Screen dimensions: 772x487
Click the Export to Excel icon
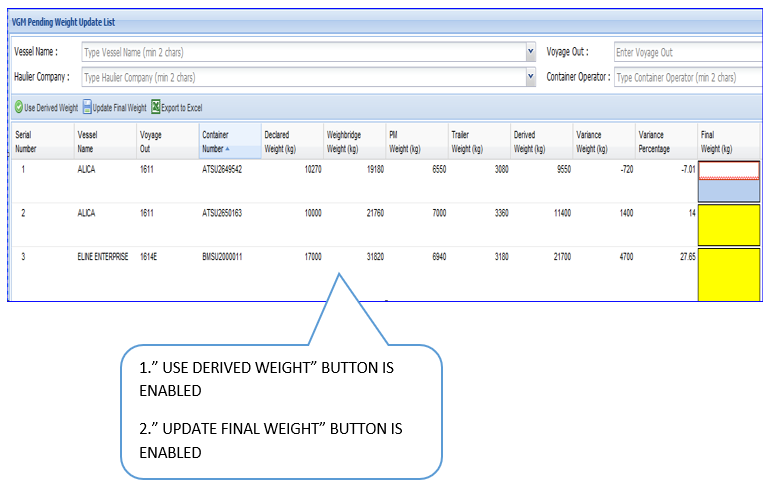[x=156, y=107]
